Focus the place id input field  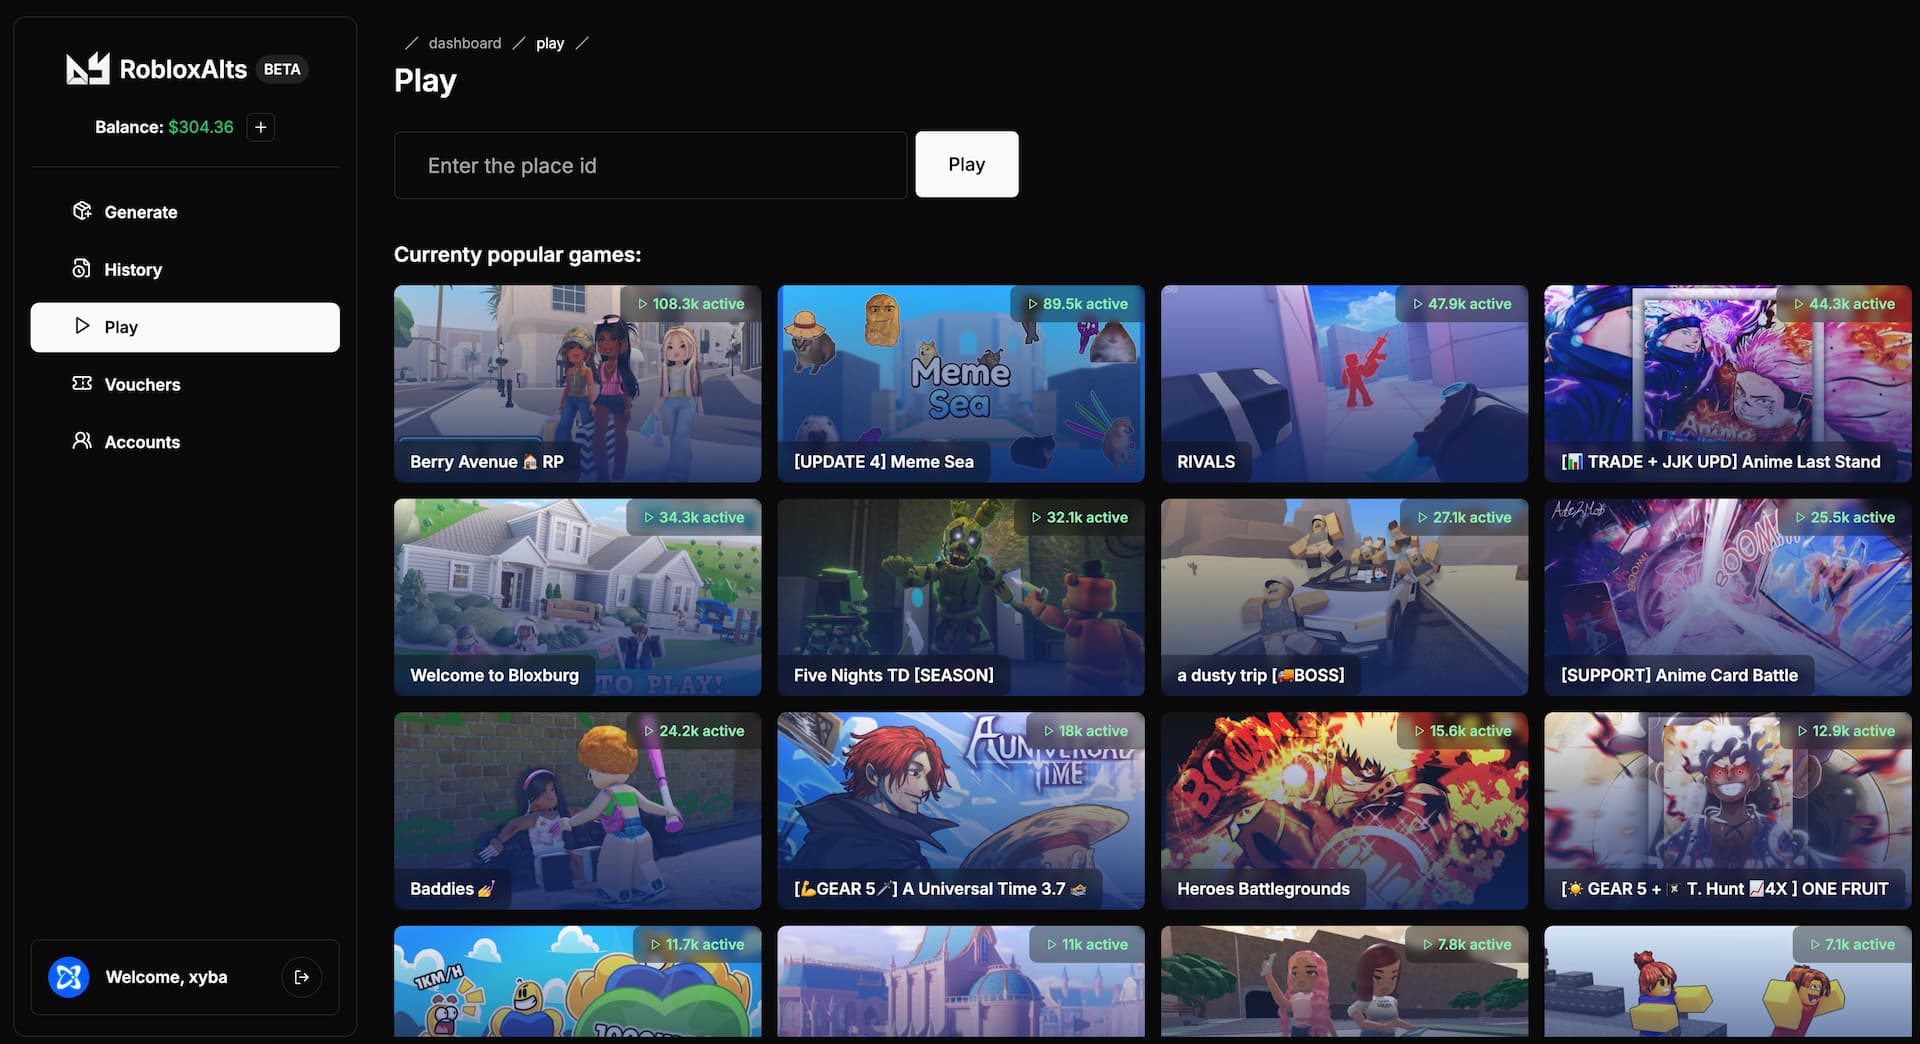(x=650, y=165)
